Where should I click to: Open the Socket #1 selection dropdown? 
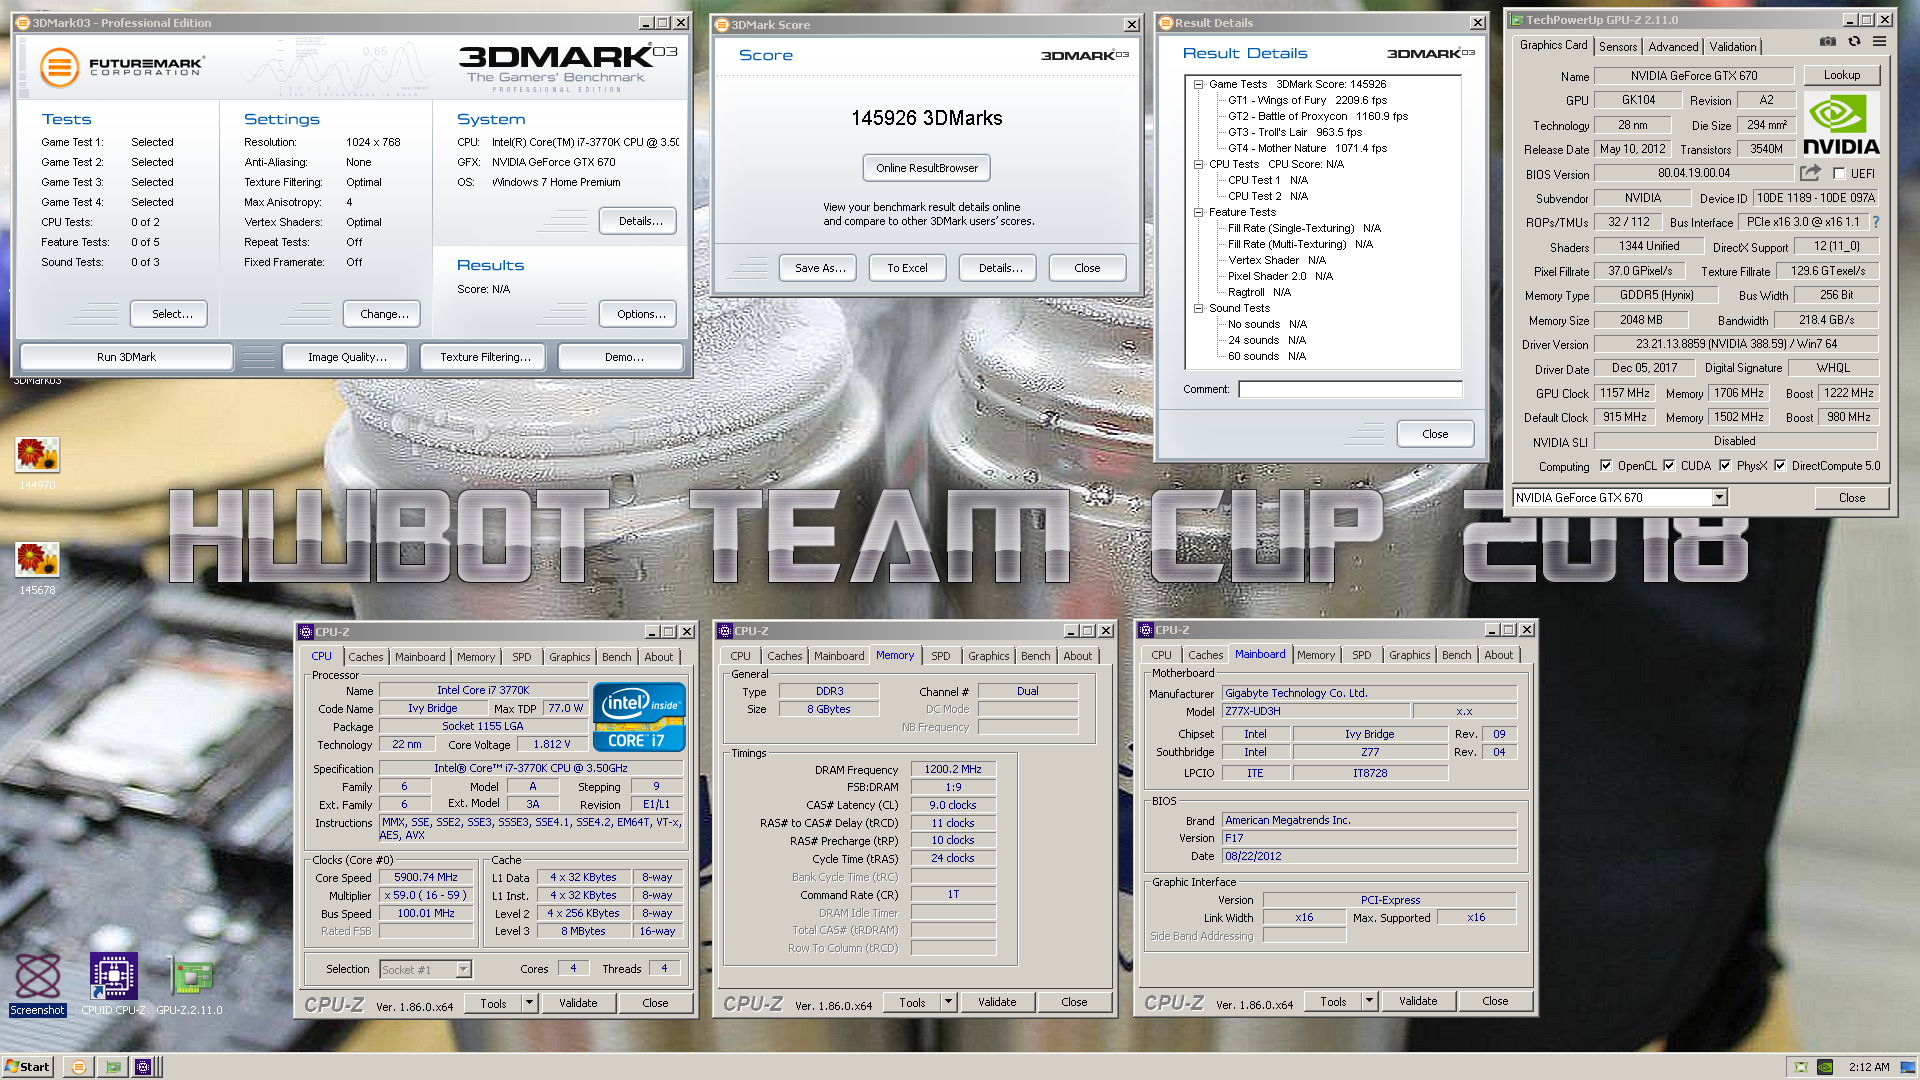(x=463, y=969)
